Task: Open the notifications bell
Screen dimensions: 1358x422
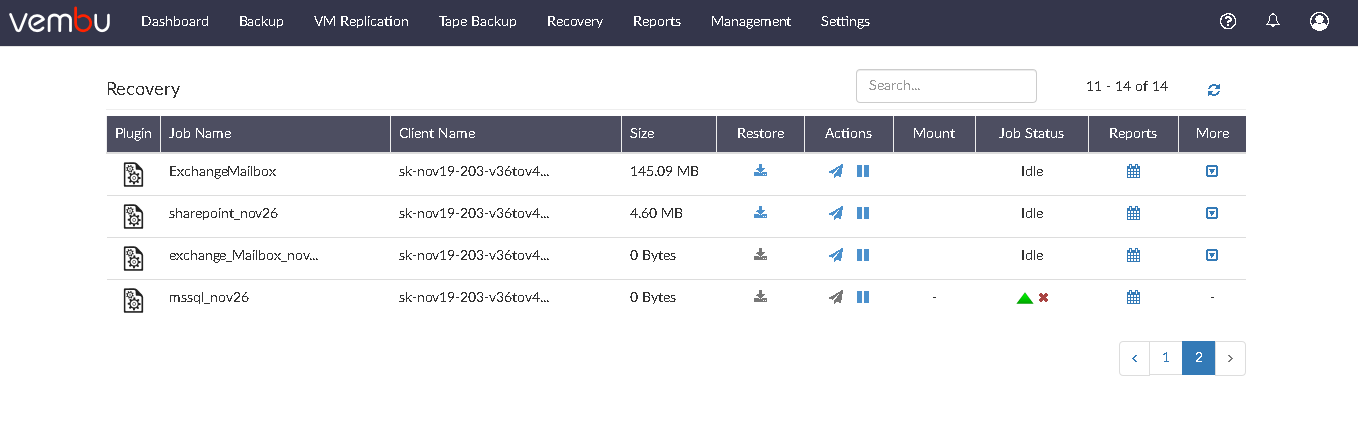Action: click(1273, 21)
